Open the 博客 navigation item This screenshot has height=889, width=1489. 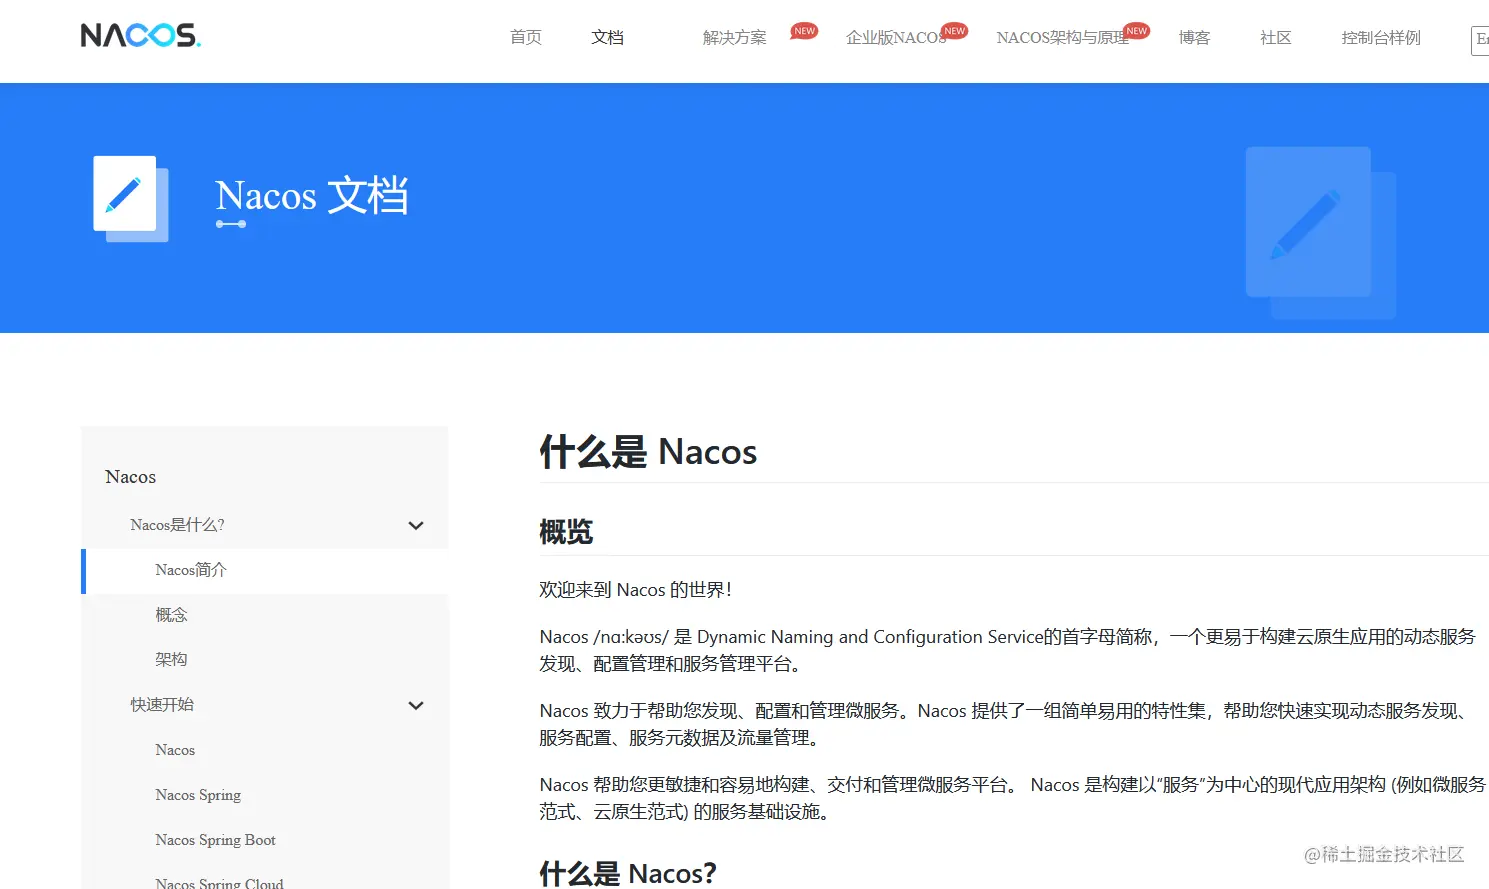1194,37
